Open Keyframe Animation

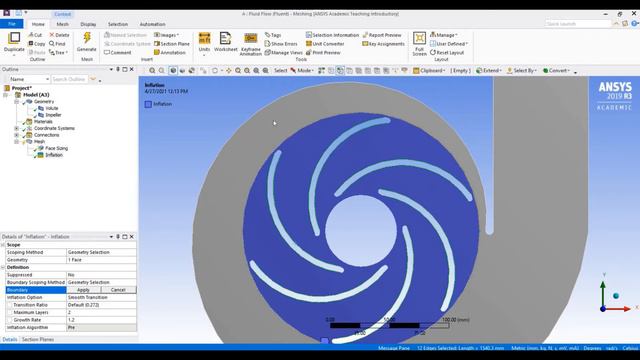[251, 44]
